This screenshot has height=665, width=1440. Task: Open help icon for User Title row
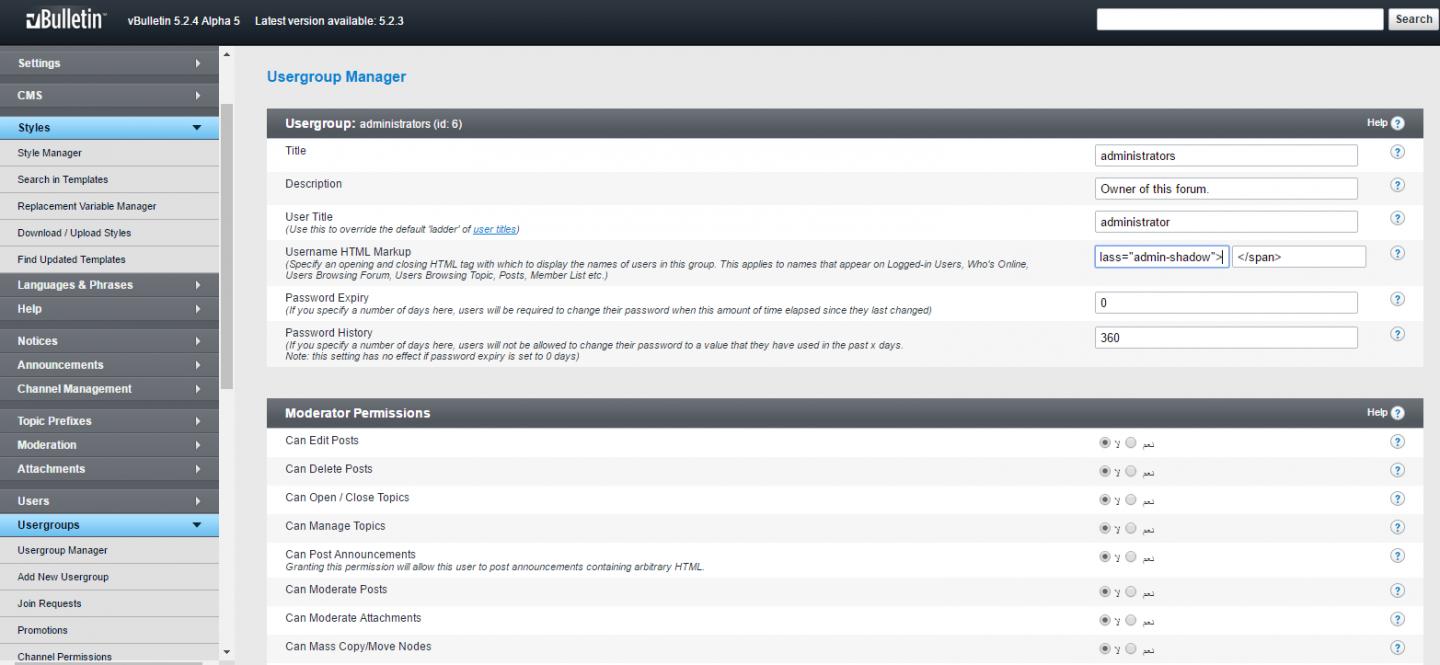1398,218
